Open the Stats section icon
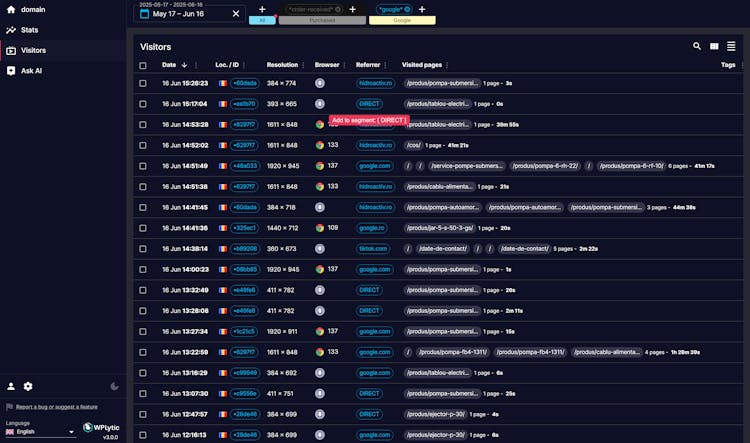 (11, 30)
